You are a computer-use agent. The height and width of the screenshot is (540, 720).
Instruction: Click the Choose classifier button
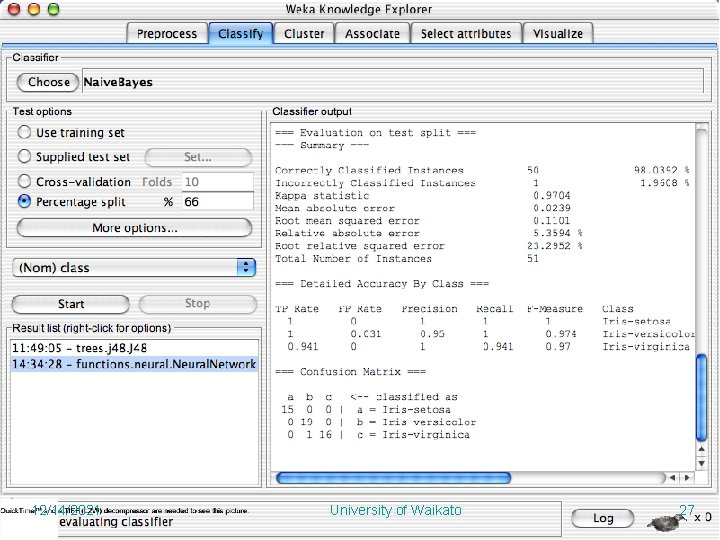point(48,82)
